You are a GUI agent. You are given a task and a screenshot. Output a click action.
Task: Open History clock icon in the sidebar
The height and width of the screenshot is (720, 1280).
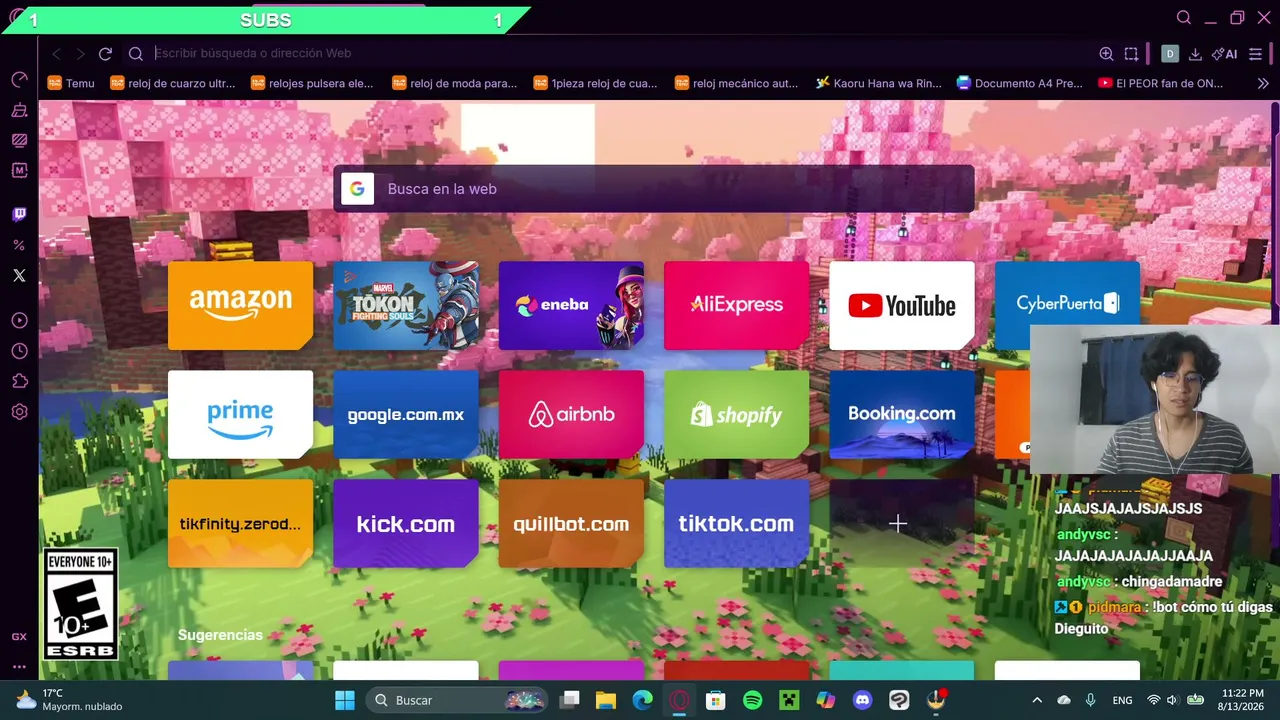point(19,351)
